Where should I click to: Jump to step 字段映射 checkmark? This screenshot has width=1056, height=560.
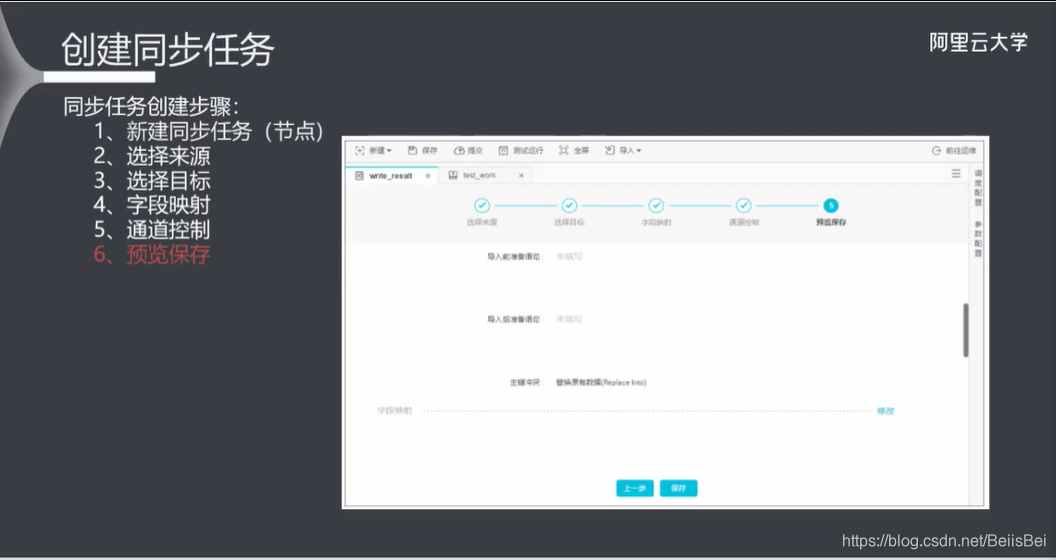656,205
